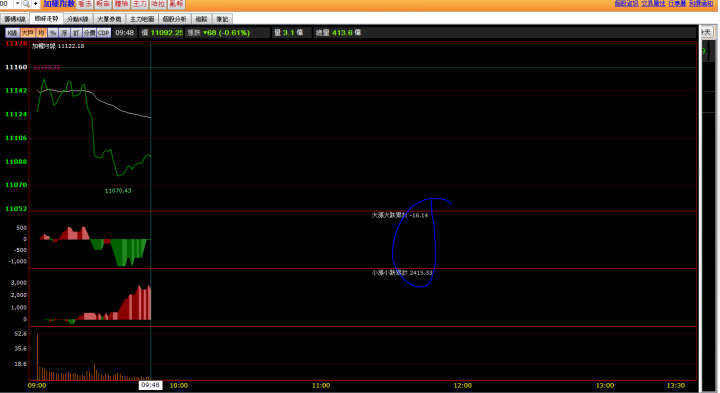The image size is (720, 393).
Task: Select the 即時走勢 tab
Action: (46, 19)
